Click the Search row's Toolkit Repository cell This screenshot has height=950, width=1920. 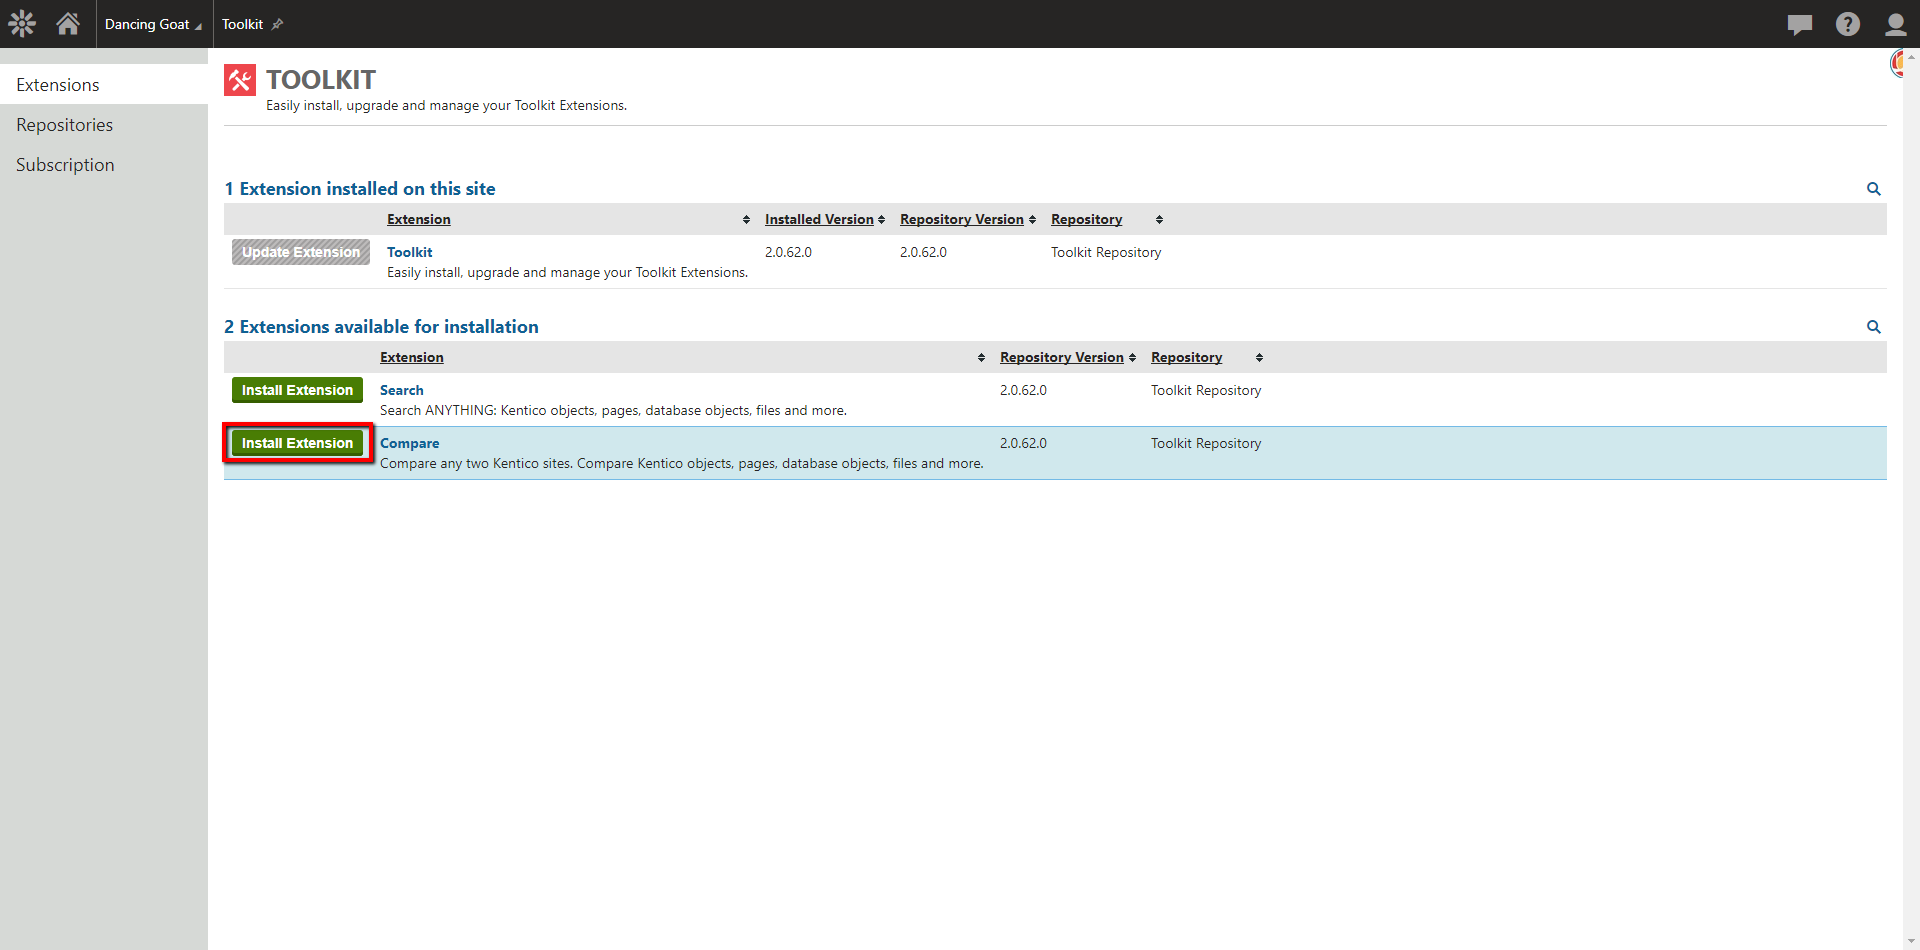tap(1206, 390)
